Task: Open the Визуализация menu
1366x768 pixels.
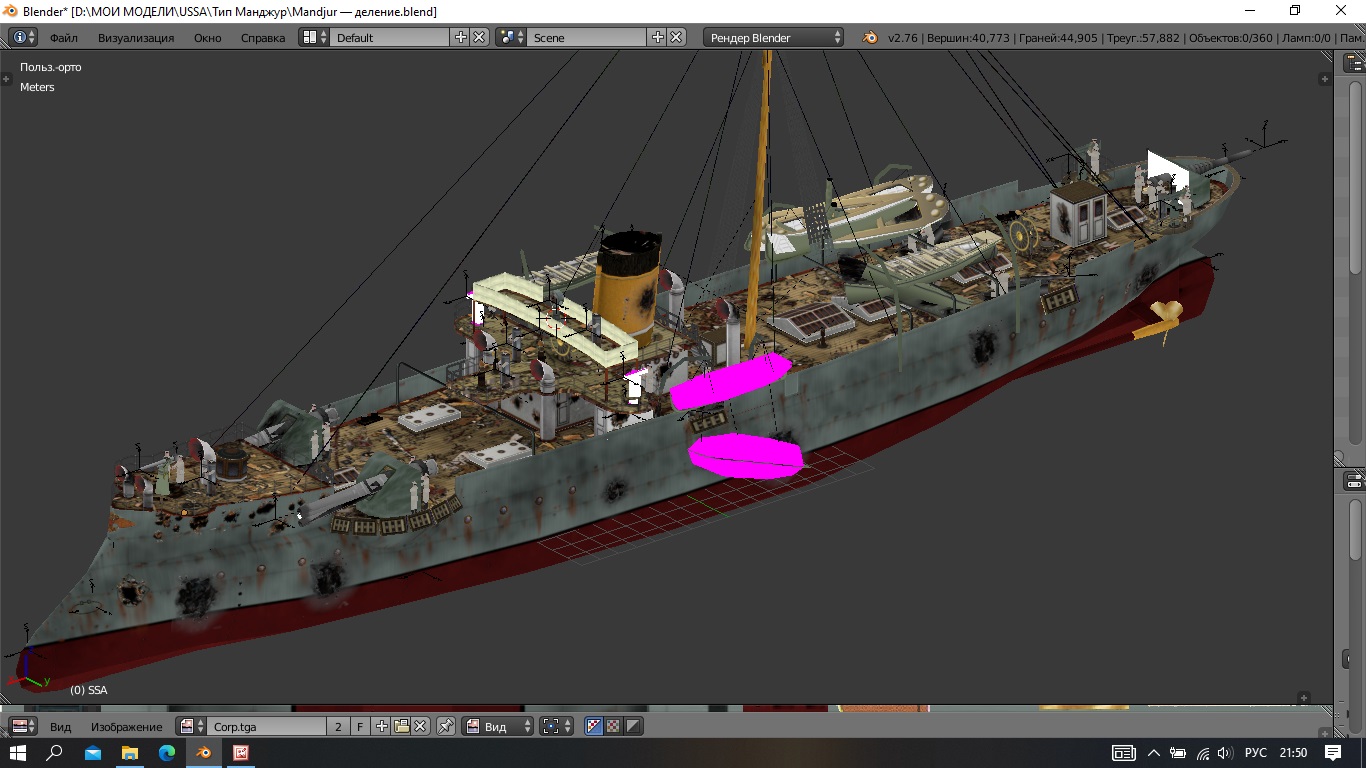Action: tap(135, 37)
